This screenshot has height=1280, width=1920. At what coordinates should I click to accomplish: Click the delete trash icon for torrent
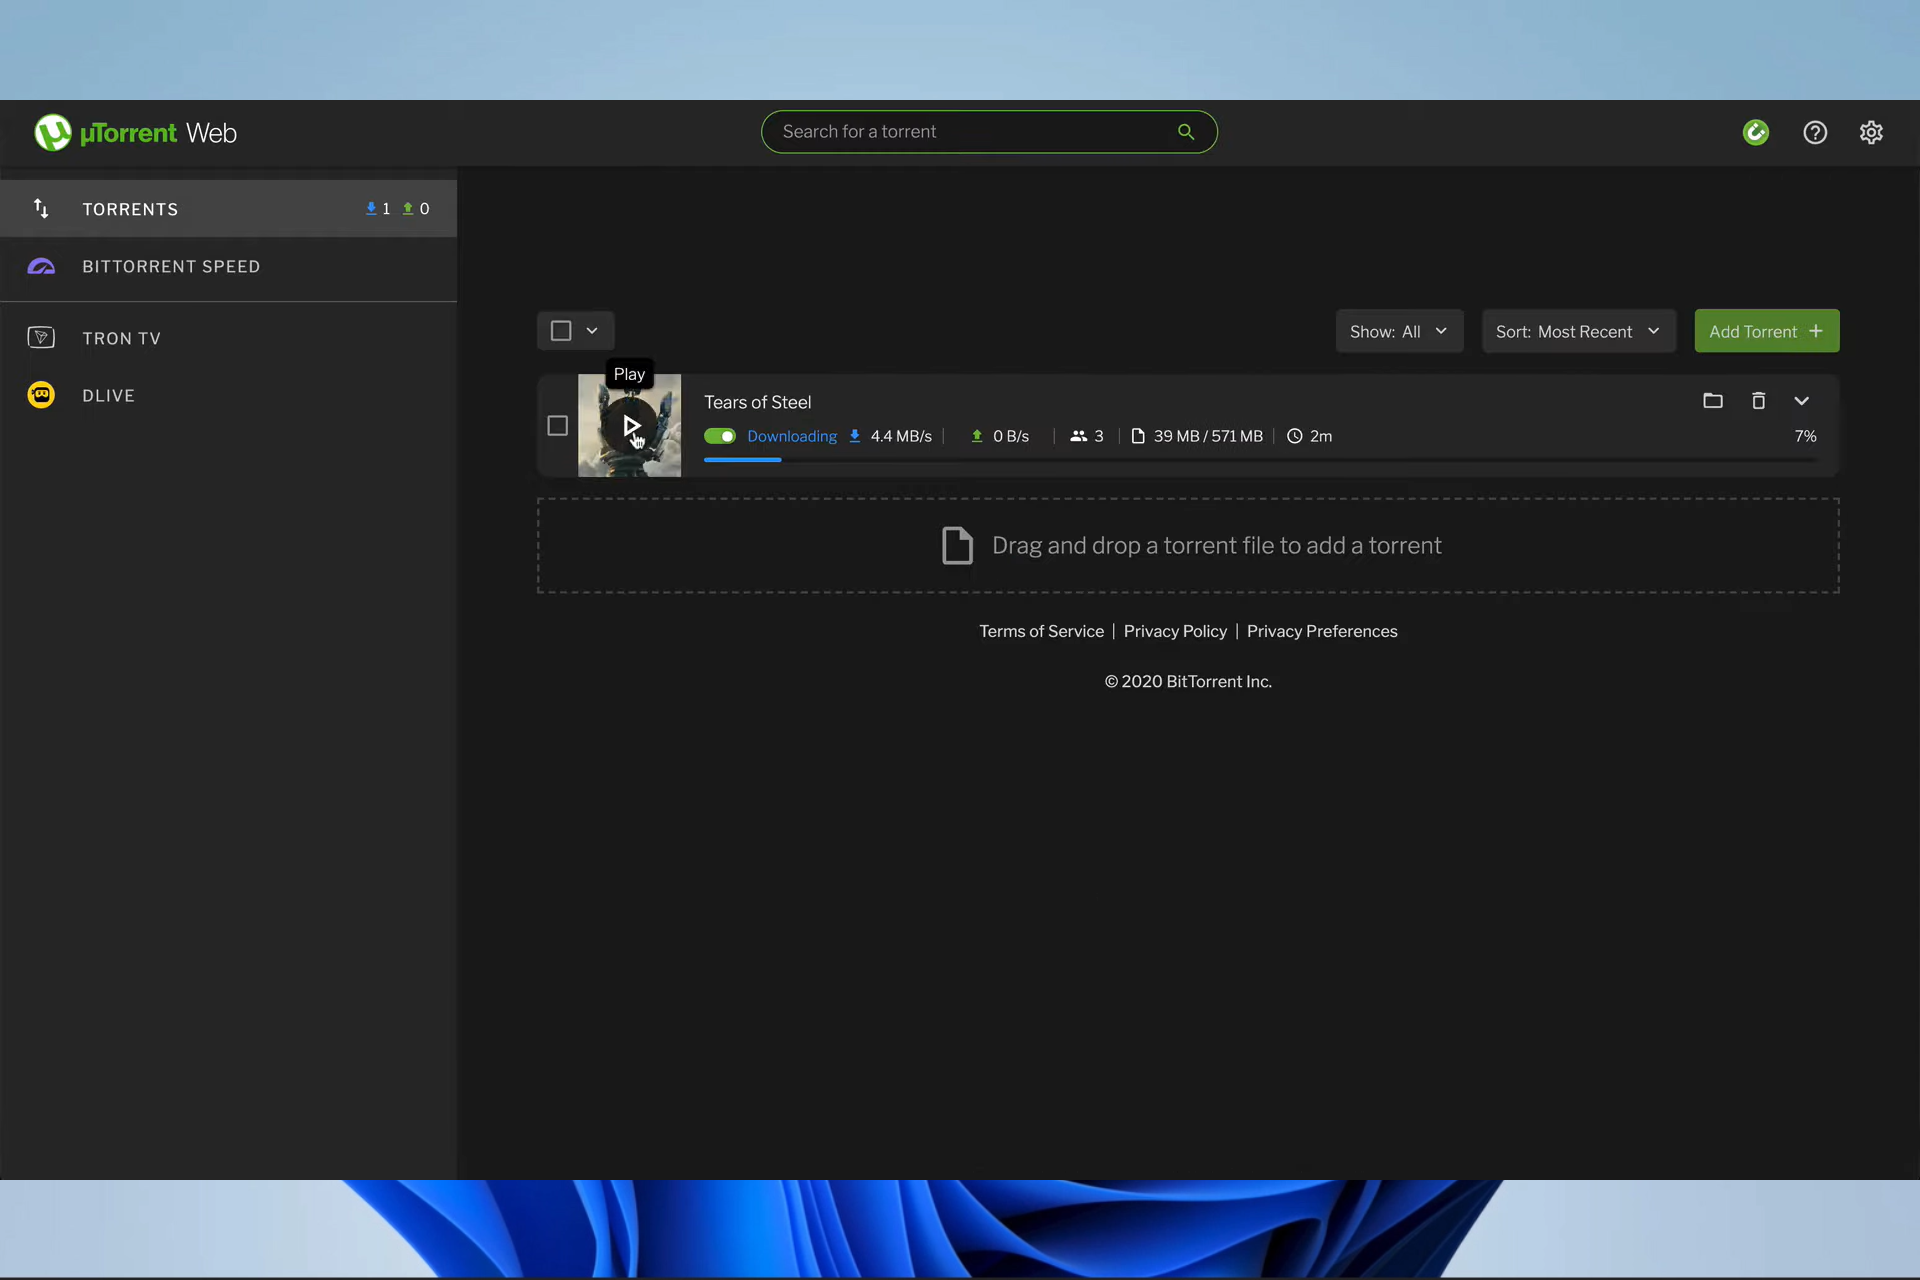[1759, 400]
